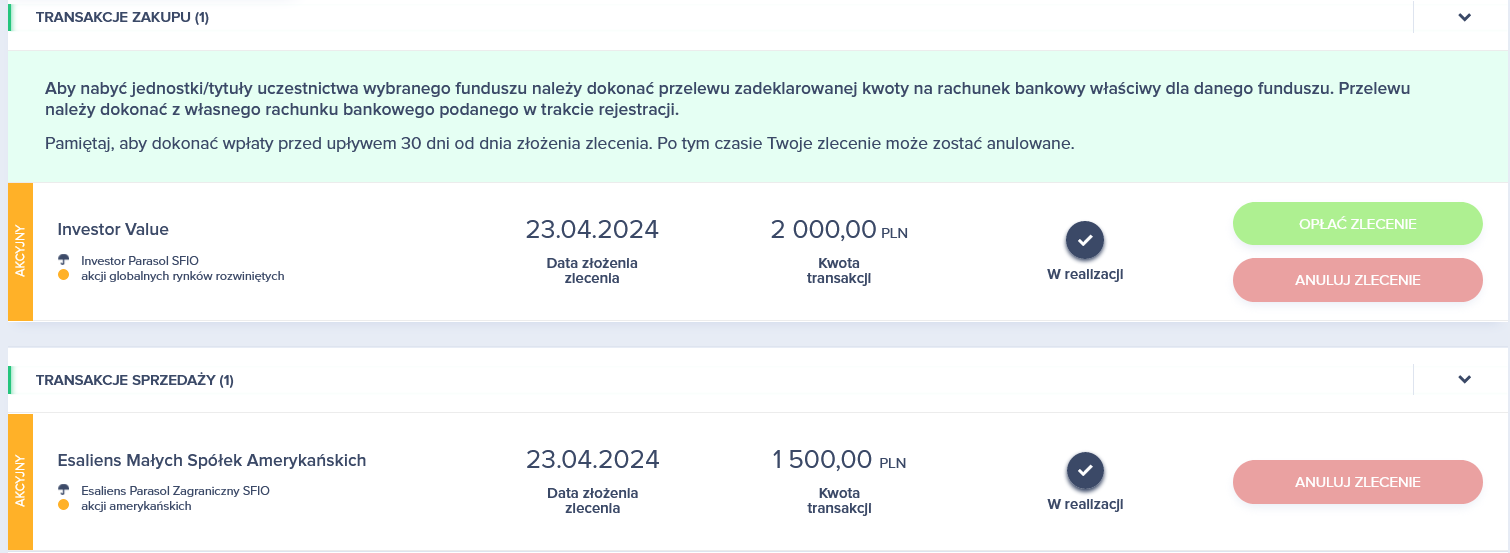This screenshot has height=553, width=1510.
Task: Open Esaliens Małych Spółek Amerykańskich fund
Action: coord(212,461)
